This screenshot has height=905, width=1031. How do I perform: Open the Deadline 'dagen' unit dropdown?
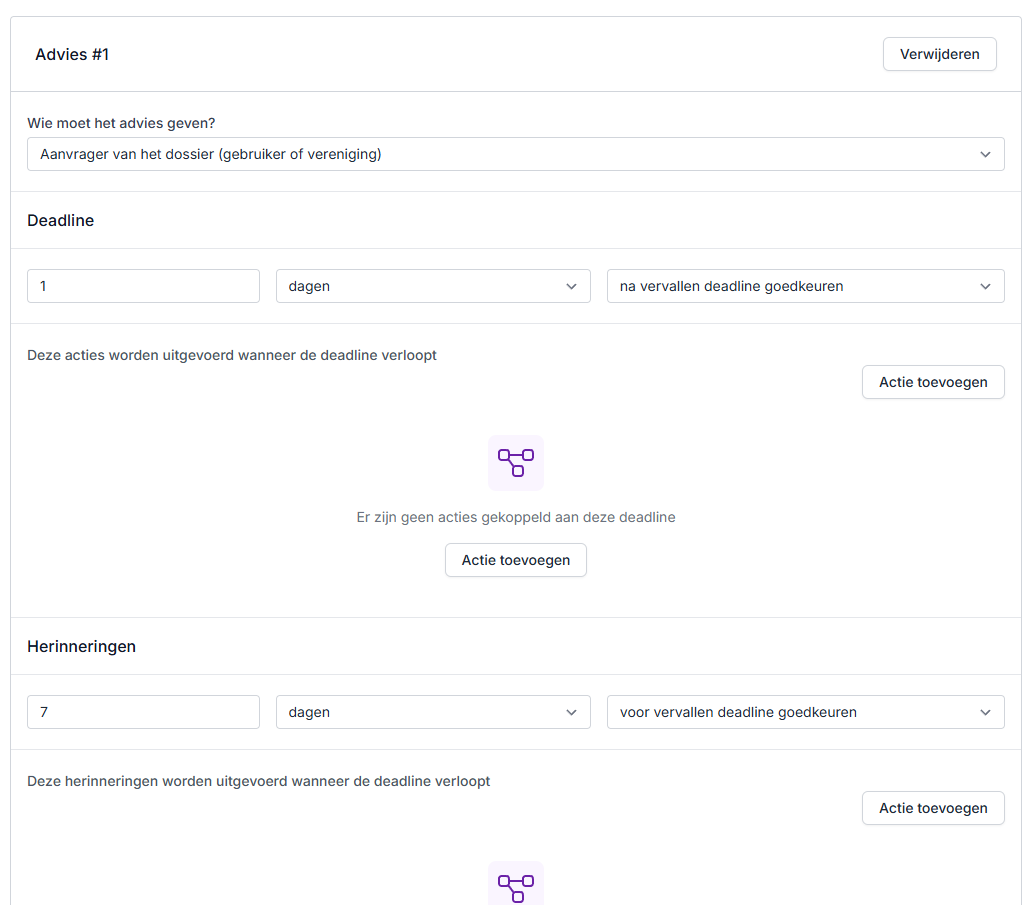[x=433, y=286]
